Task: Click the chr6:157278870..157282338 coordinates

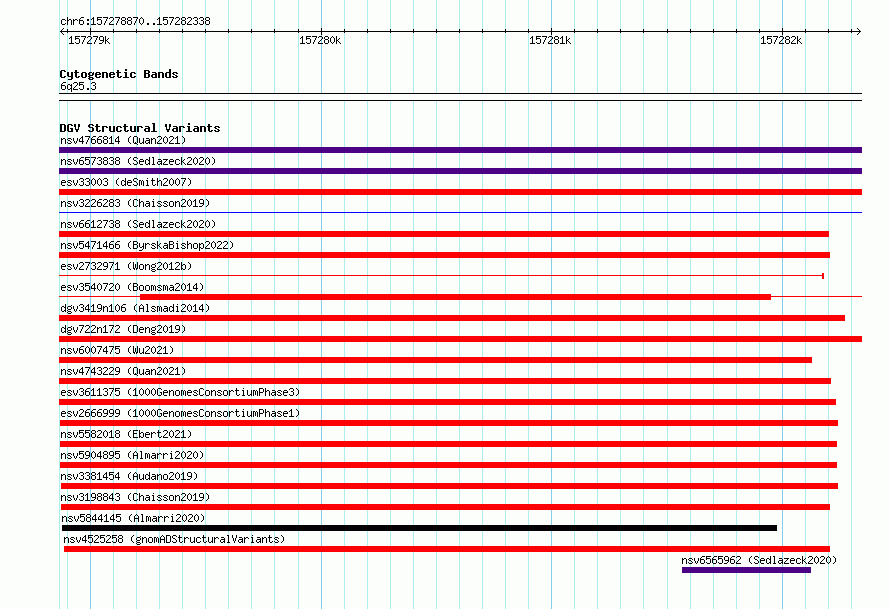Action: (x=135, y=22)
